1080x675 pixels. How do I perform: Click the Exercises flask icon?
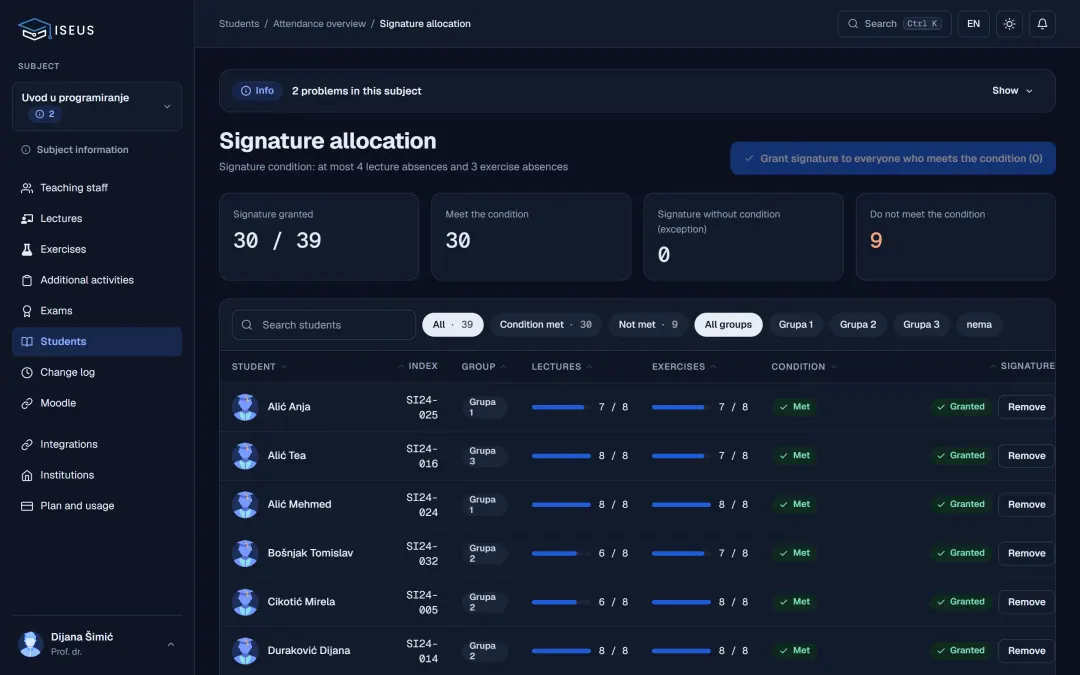coord(27,249)
